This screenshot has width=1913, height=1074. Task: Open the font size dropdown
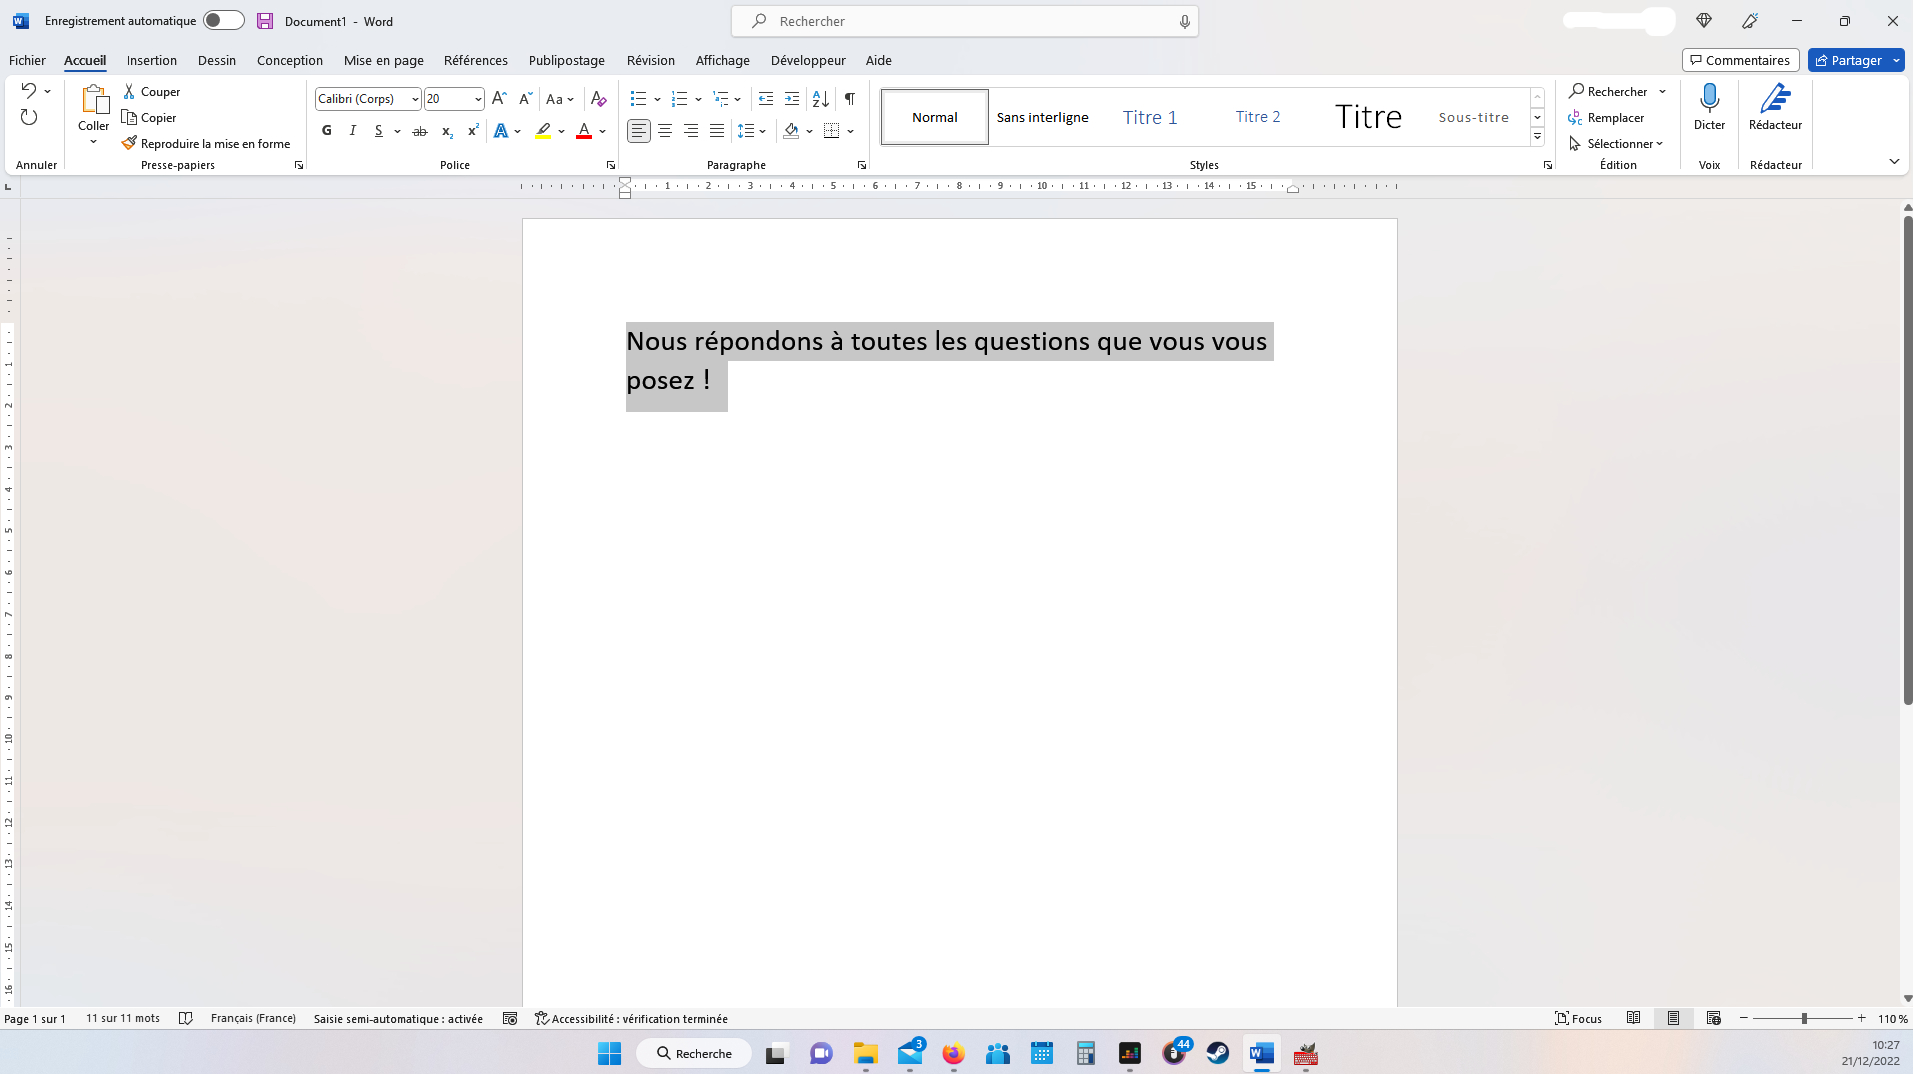pos(478,99)
